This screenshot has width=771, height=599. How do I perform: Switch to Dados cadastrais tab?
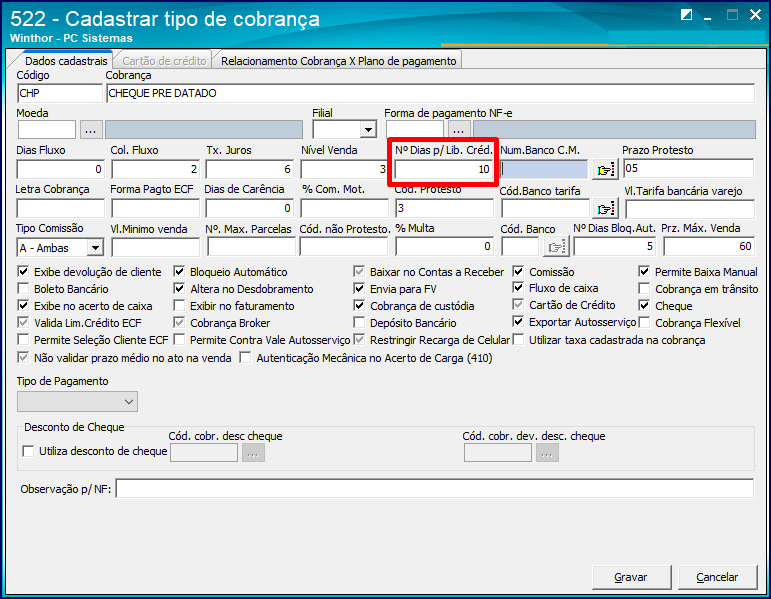(66, 61)
